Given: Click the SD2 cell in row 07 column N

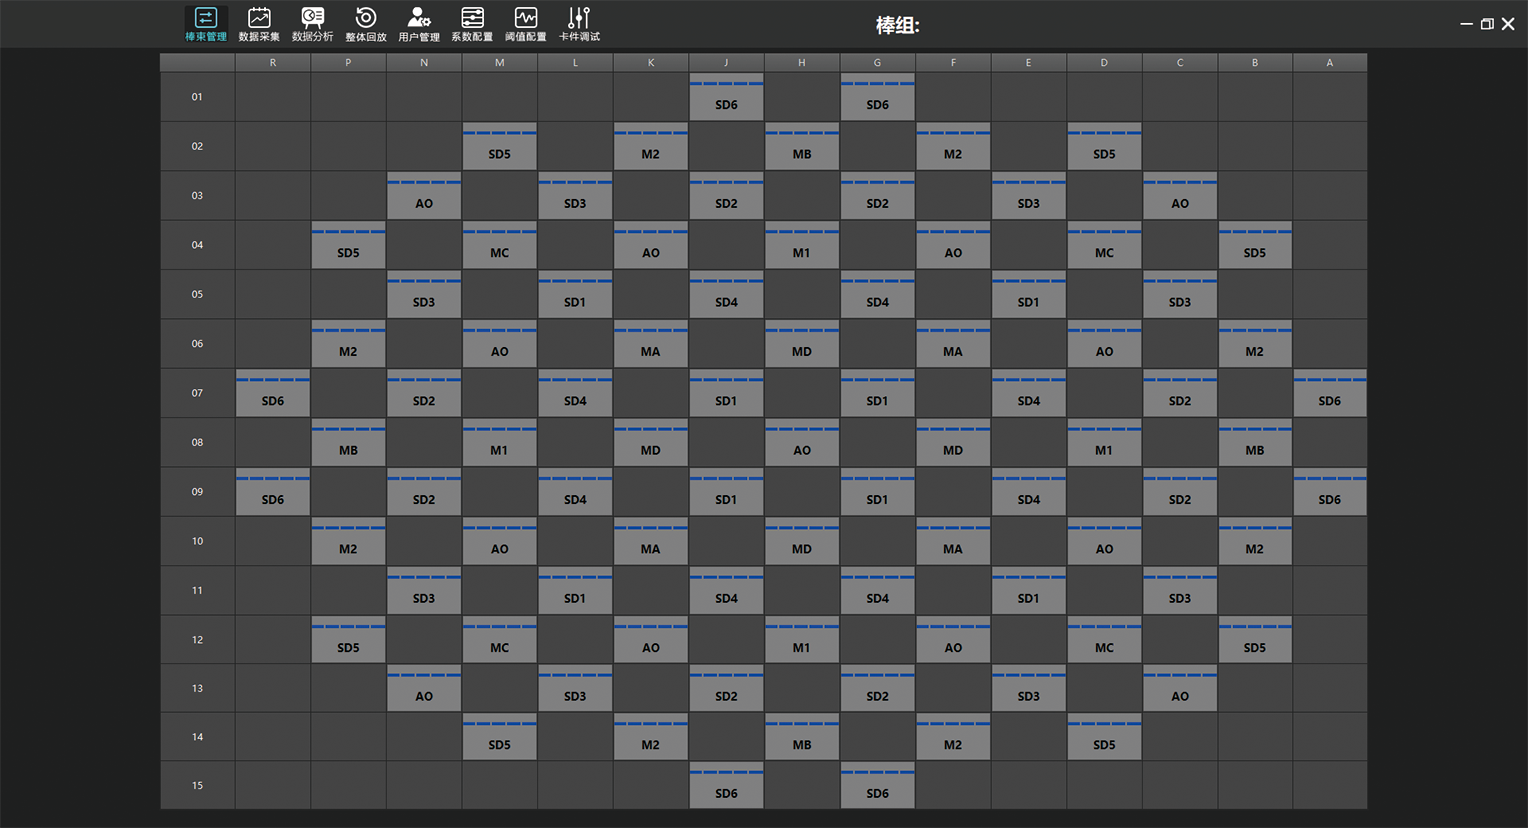Looking at the screenshot, I should (424, 393).
